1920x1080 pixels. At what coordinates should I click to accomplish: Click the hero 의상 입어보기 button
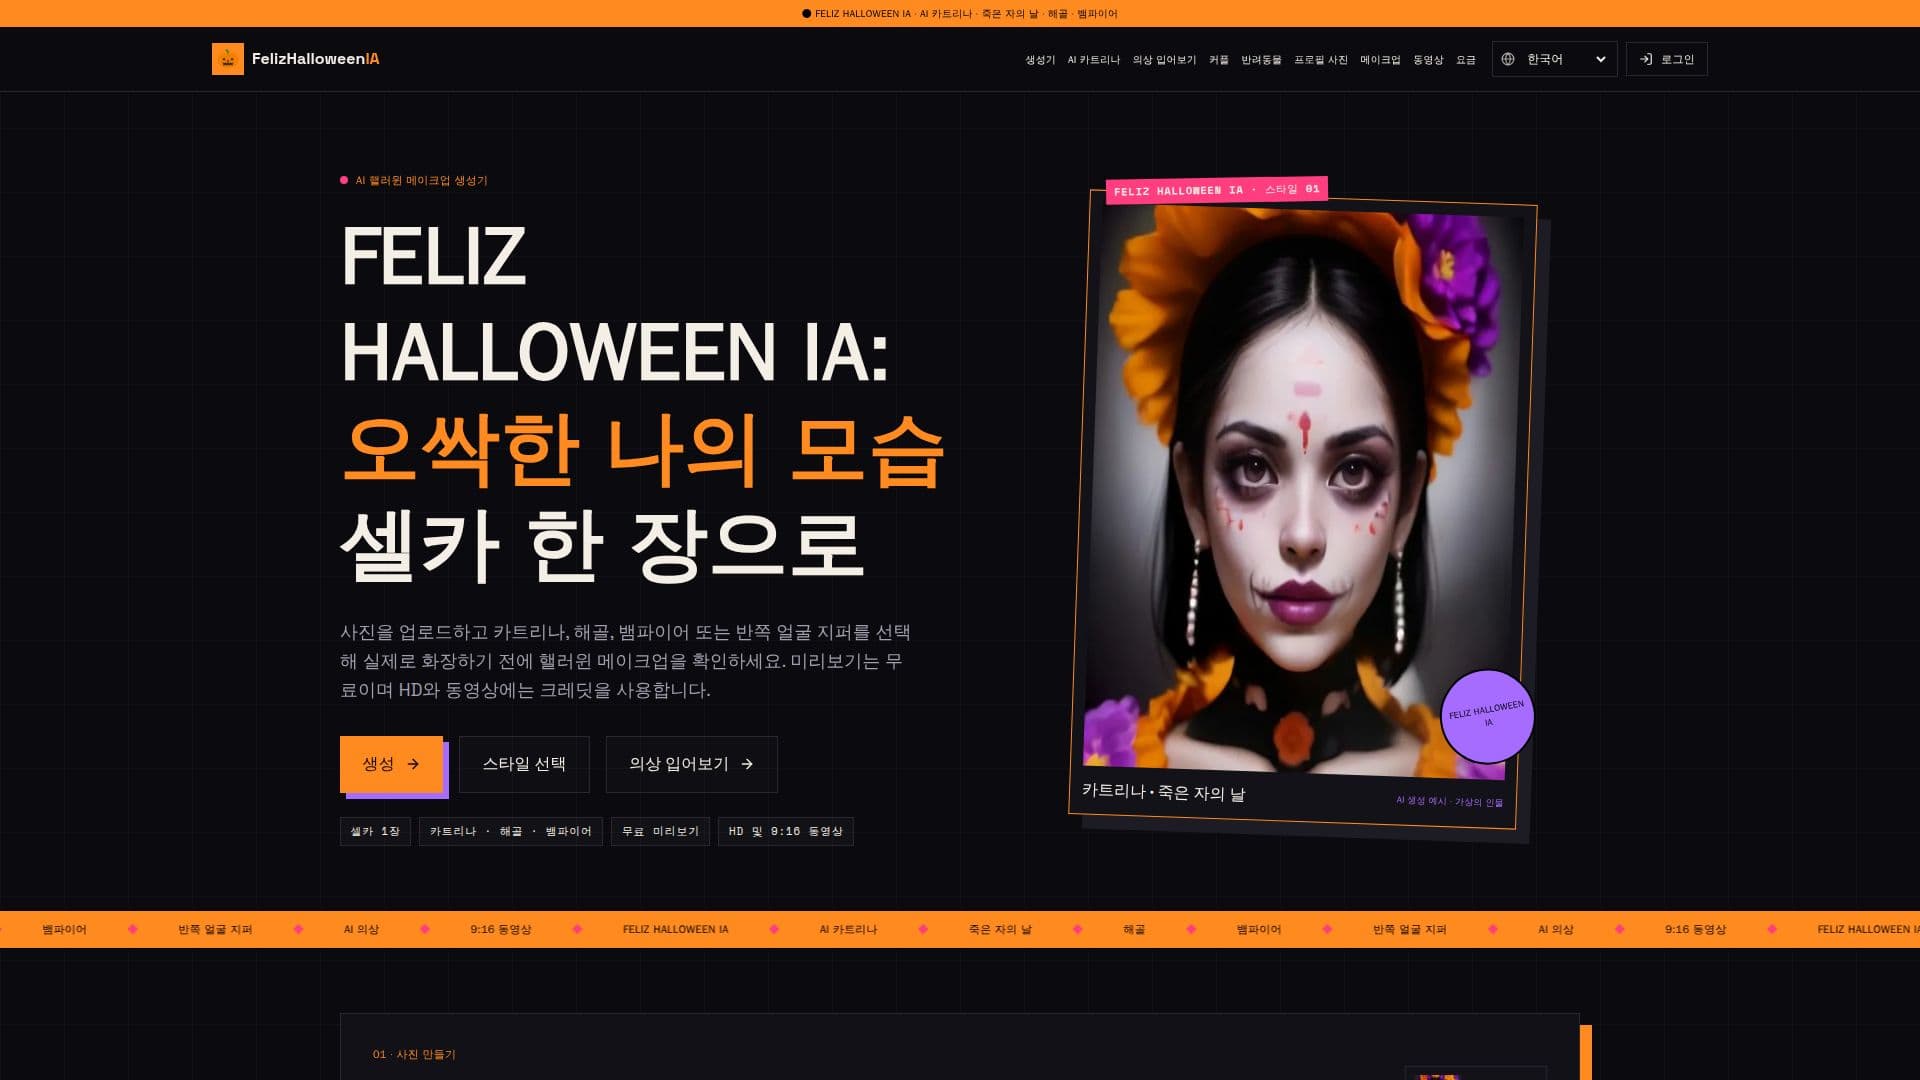coord(691,764)
